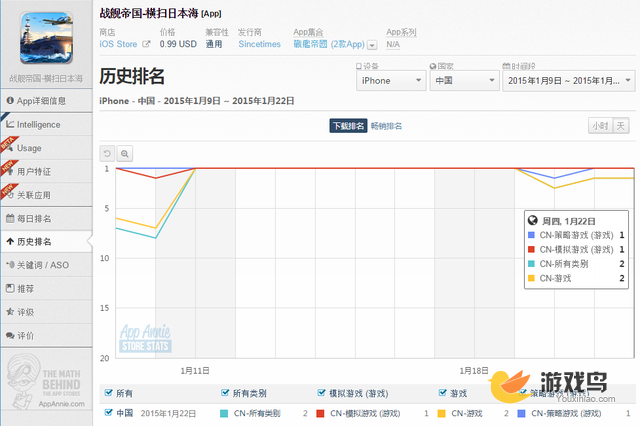Open the date range dropdown
The height and width of the screenshot is (426, 640).
[x=567, y=80]
